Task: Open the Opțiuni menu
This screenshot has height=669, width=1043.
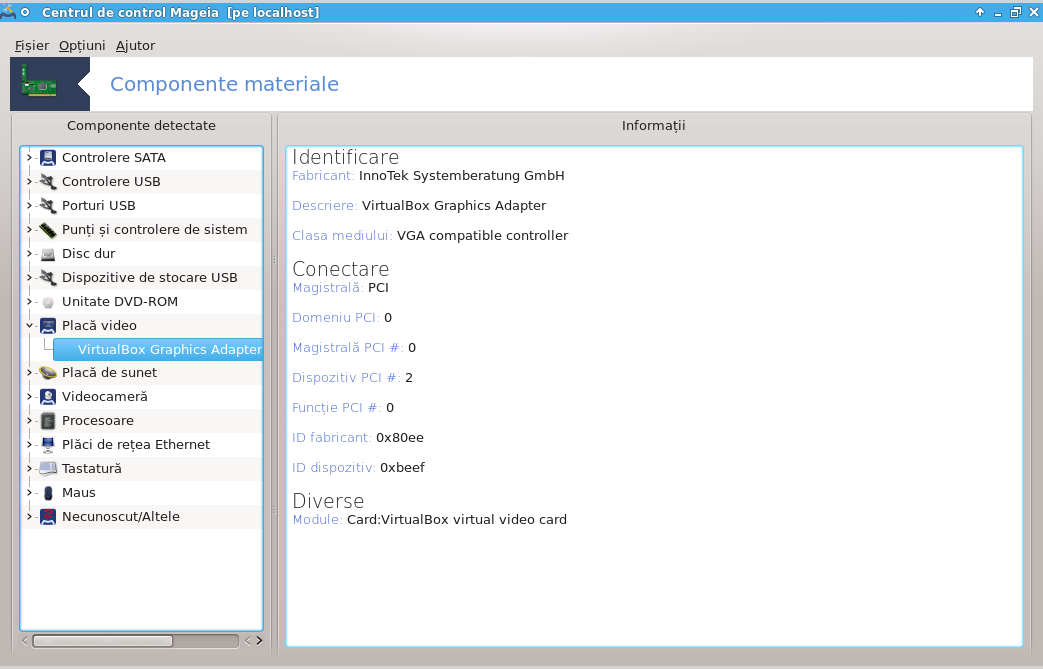Action: (82, 46)
